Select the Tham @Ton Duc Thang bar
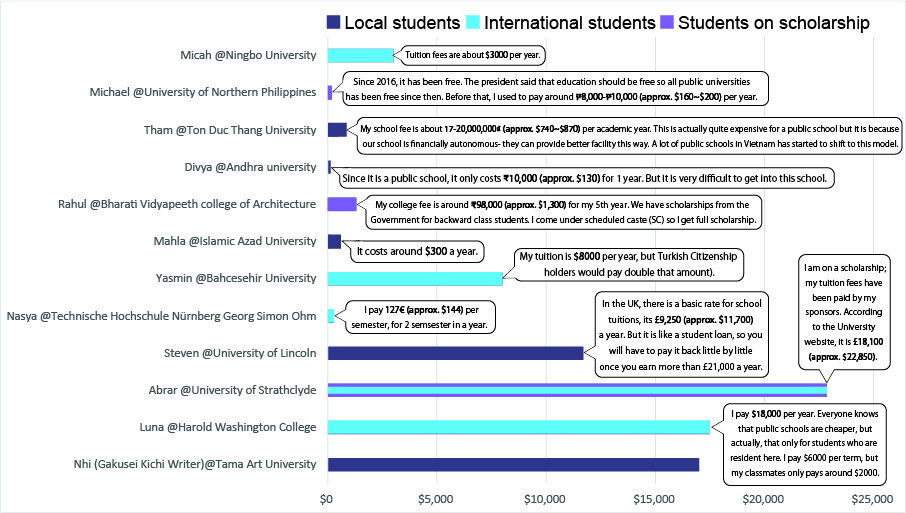The image size is (906, 513). pos(337,129)
